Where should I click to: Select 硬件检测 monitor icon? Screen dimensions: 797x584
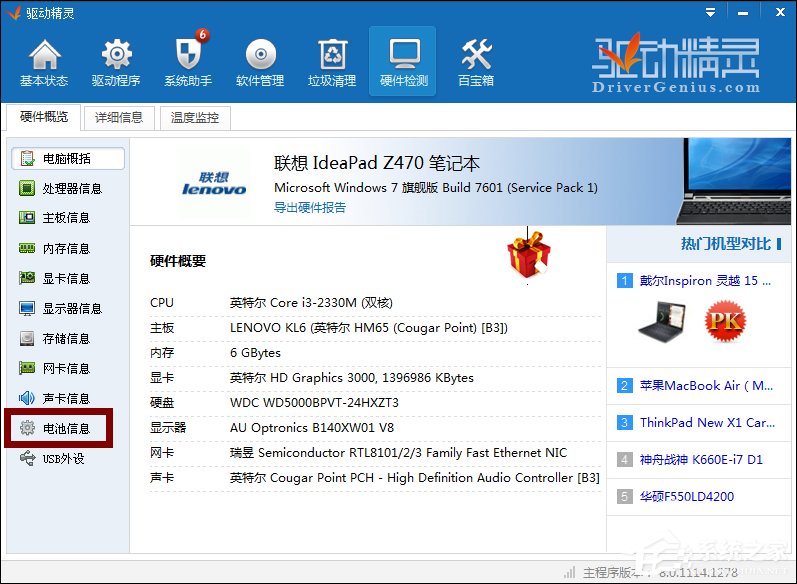[x=403, y=62]
